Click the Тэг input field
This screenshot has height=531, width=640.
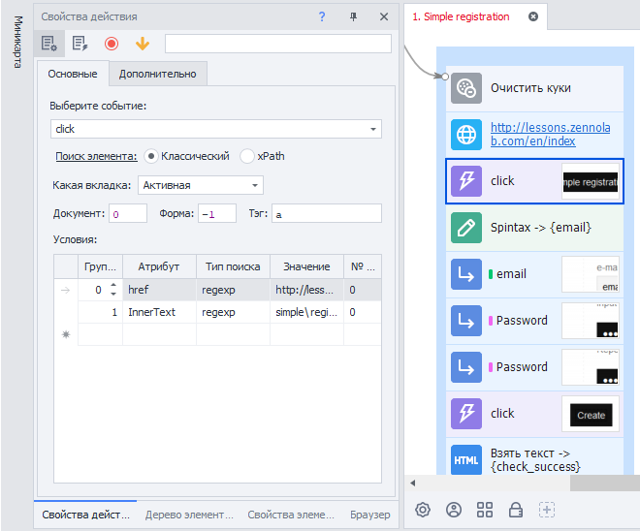click(x=326, y=213)
